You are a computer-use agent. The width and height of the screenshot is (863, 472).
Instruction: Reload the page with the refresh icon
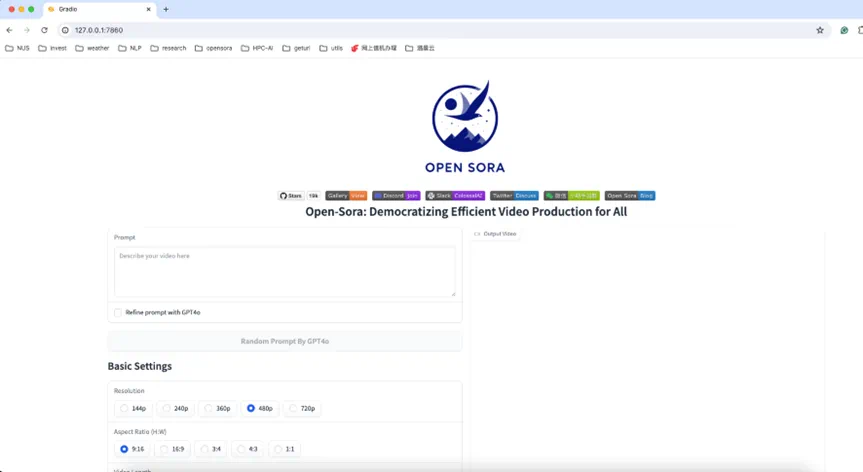(x=44, y=30)
